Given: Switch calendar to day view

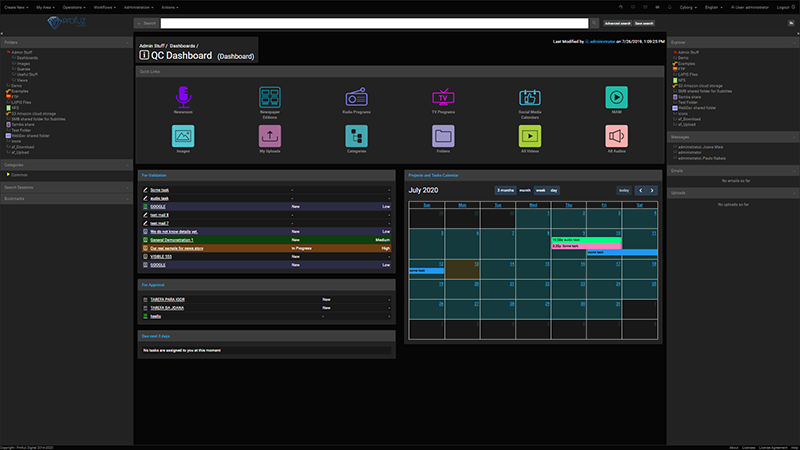Looking at the screenshot, I should tap(554, 190).
